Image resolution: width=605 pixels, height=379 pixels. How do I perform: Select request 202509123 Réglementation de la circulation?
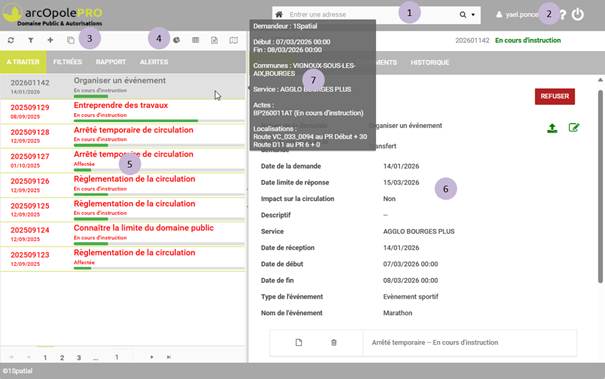[x=123, y=259]
